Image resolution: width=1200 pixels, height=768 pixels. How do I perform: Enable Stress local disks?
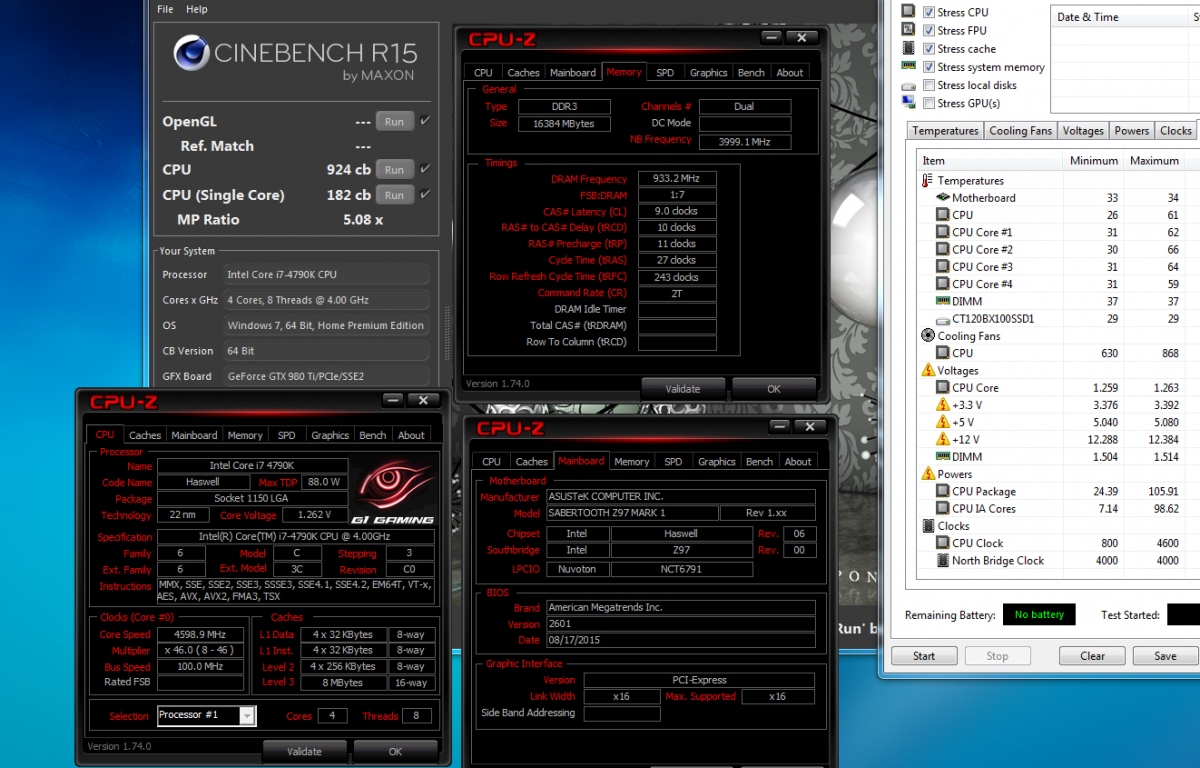[x=929, y=85]
